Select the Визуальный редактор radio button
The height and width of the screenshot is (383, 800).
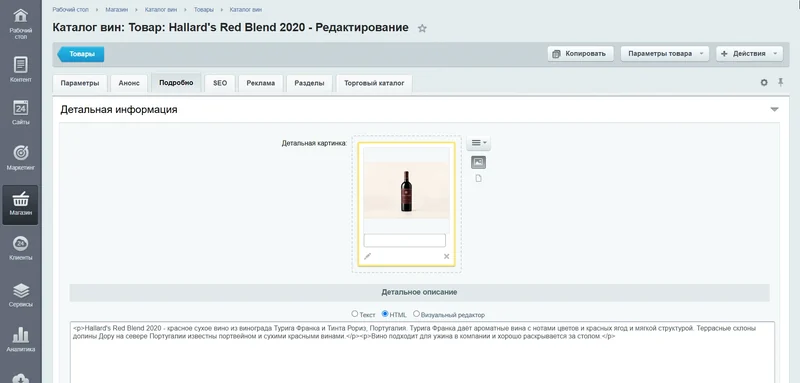[x=416, y=314]
